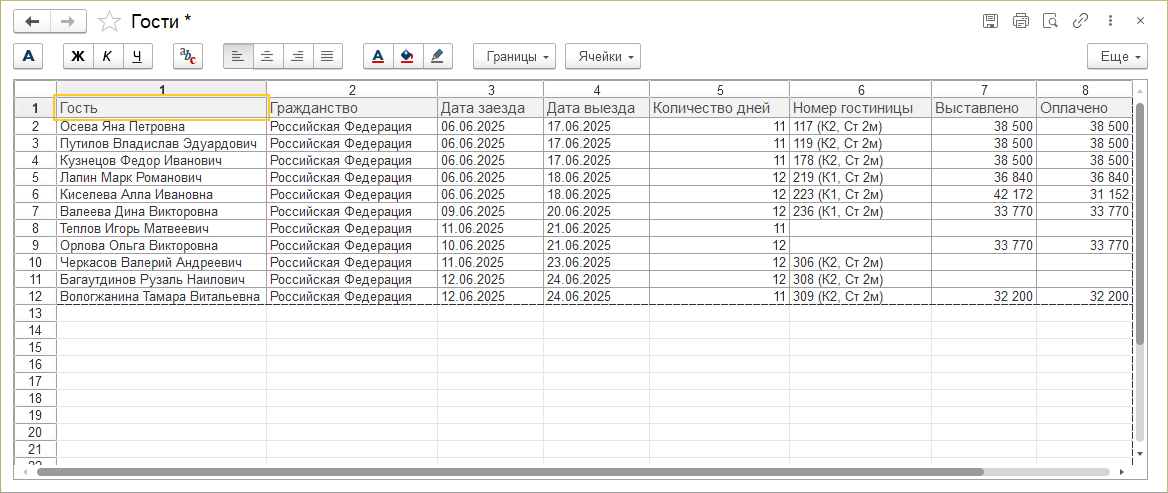Select the value 42 172 in Выставлено

[x=984, y=194]
